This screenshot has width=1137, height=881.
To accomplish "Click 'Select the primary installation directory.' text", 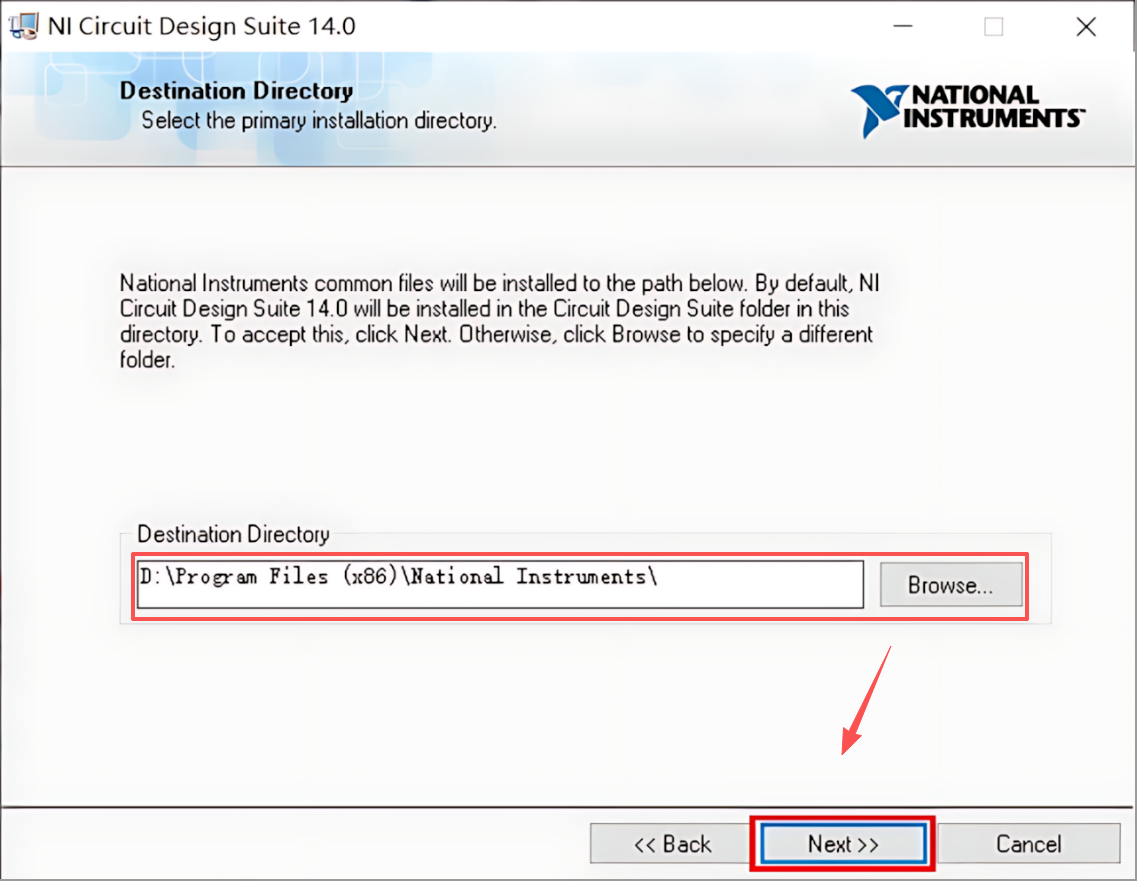I will click(318, 120).
